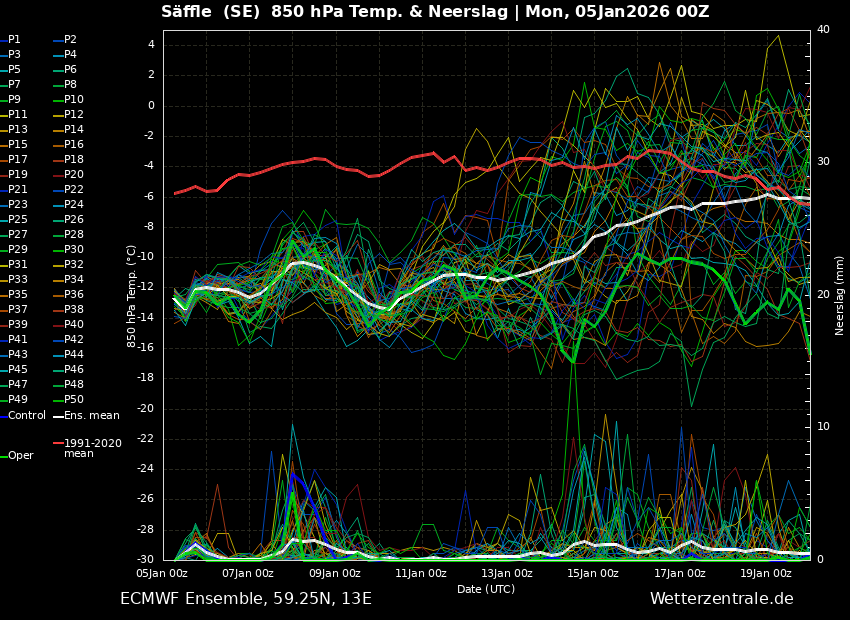Click the '15Jan 00z' date label

594,573
